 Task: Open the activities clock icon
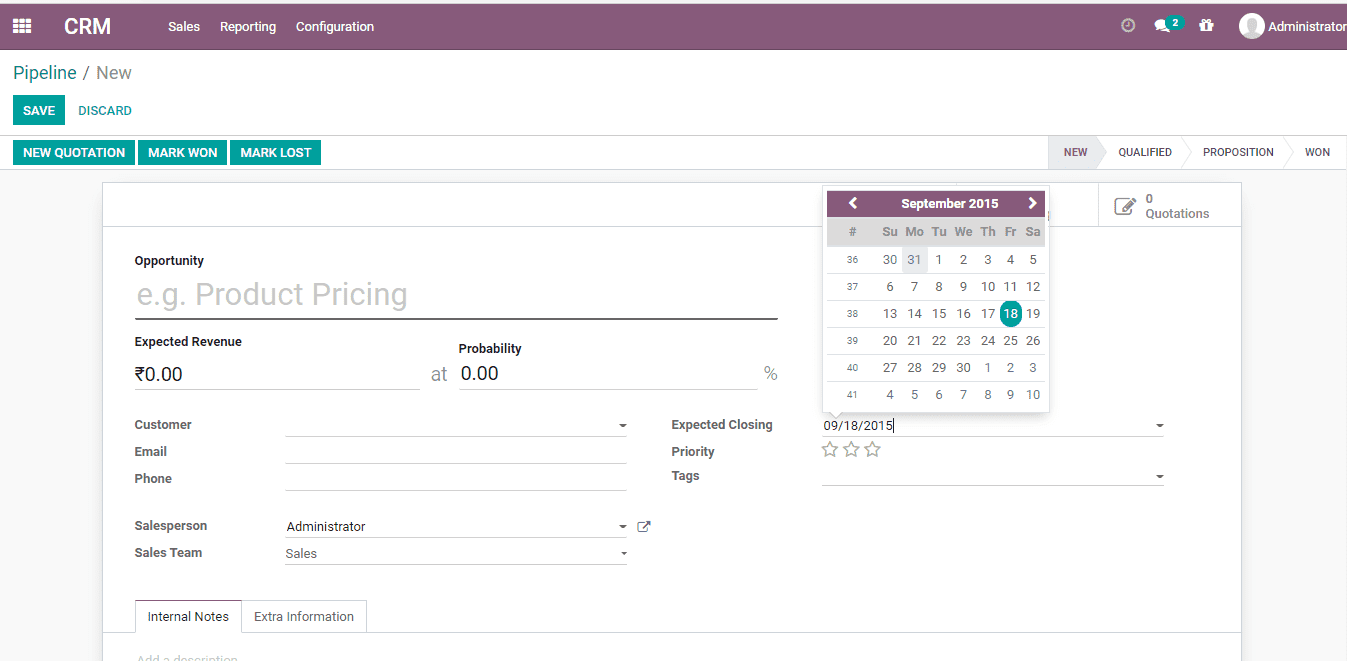(x=1128, y=26)
